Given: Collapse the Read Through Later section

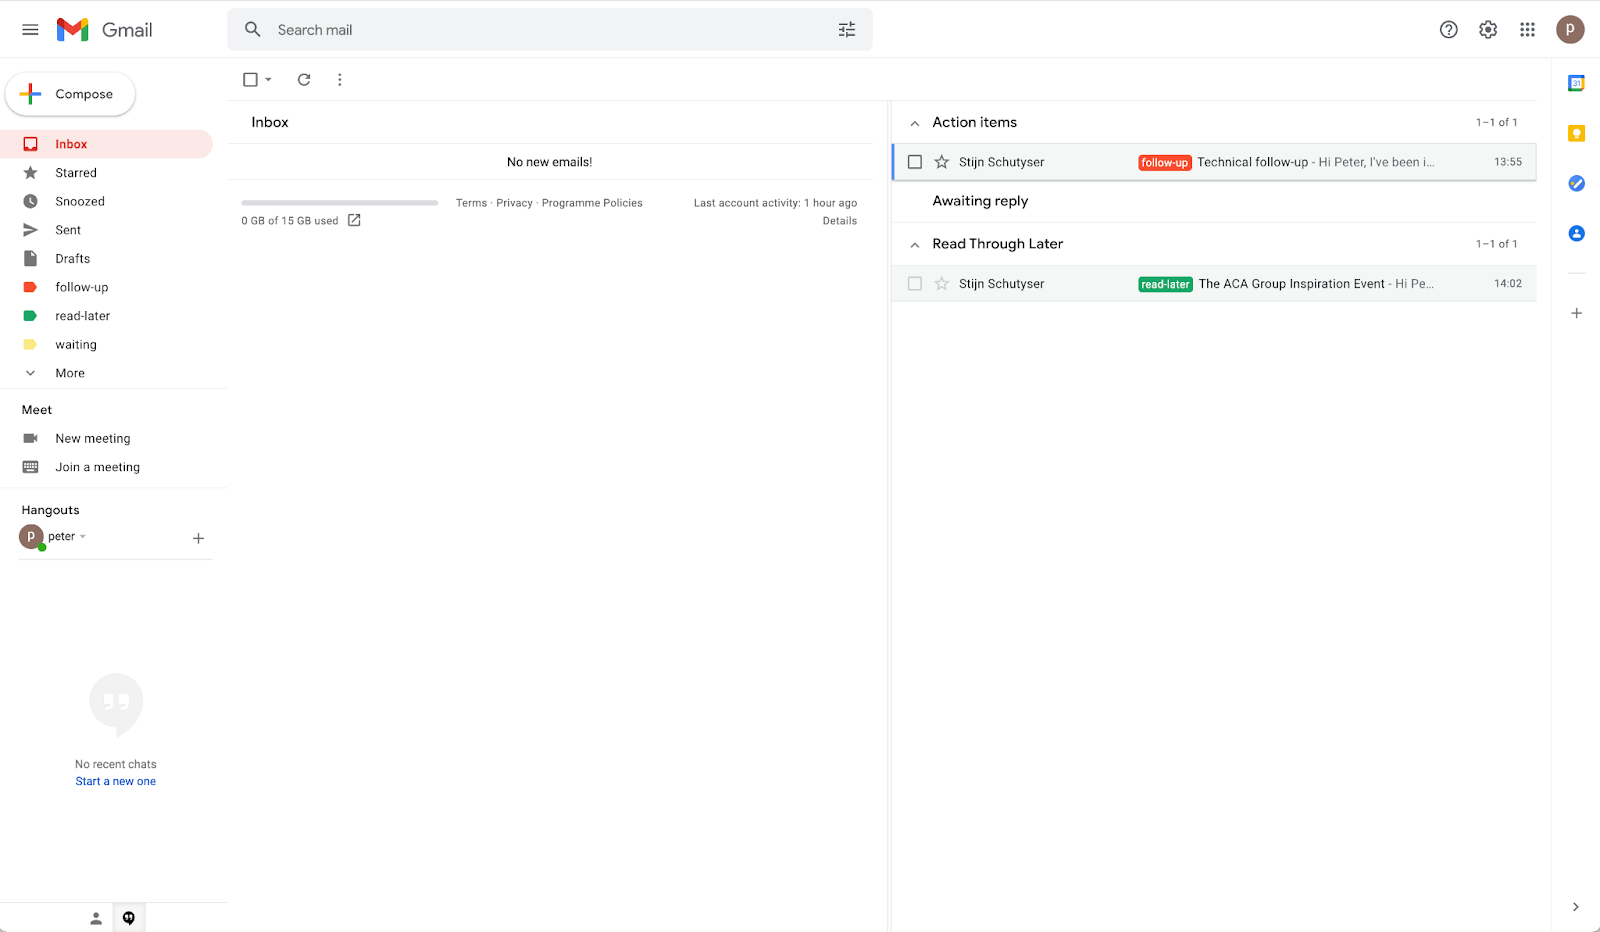Looking at the screenshot, I should [x=914, y=245].
